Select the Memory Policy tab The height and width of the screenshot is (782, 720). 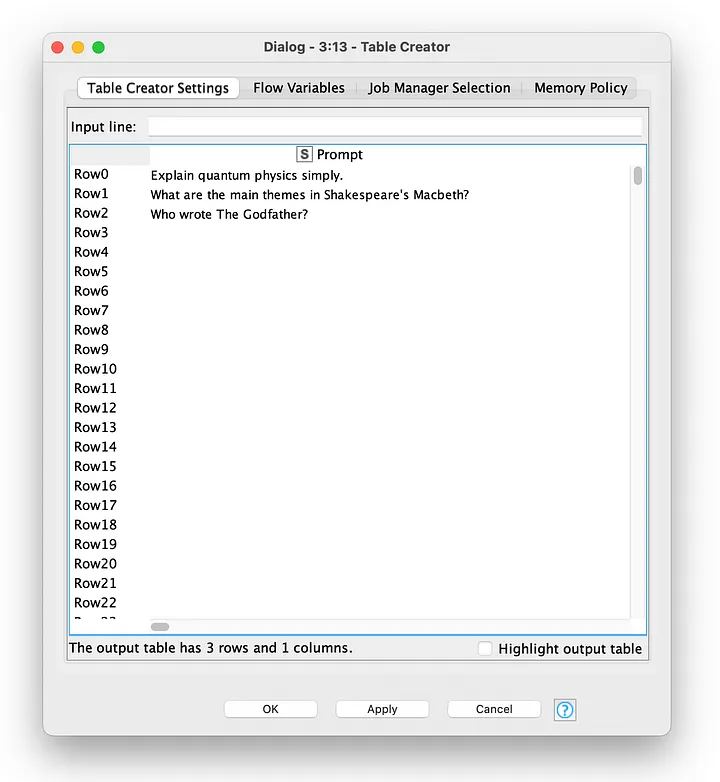tap(580, 88)
